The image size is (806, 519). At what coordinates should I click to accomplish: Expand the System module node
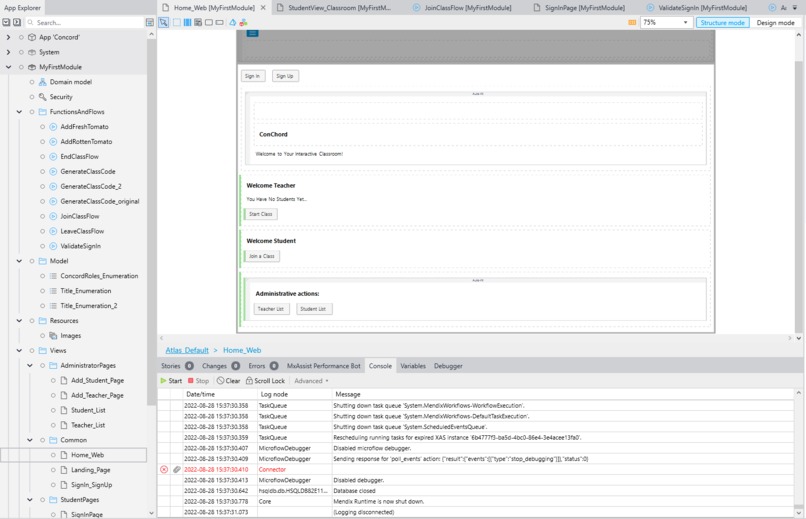point(8,52)
